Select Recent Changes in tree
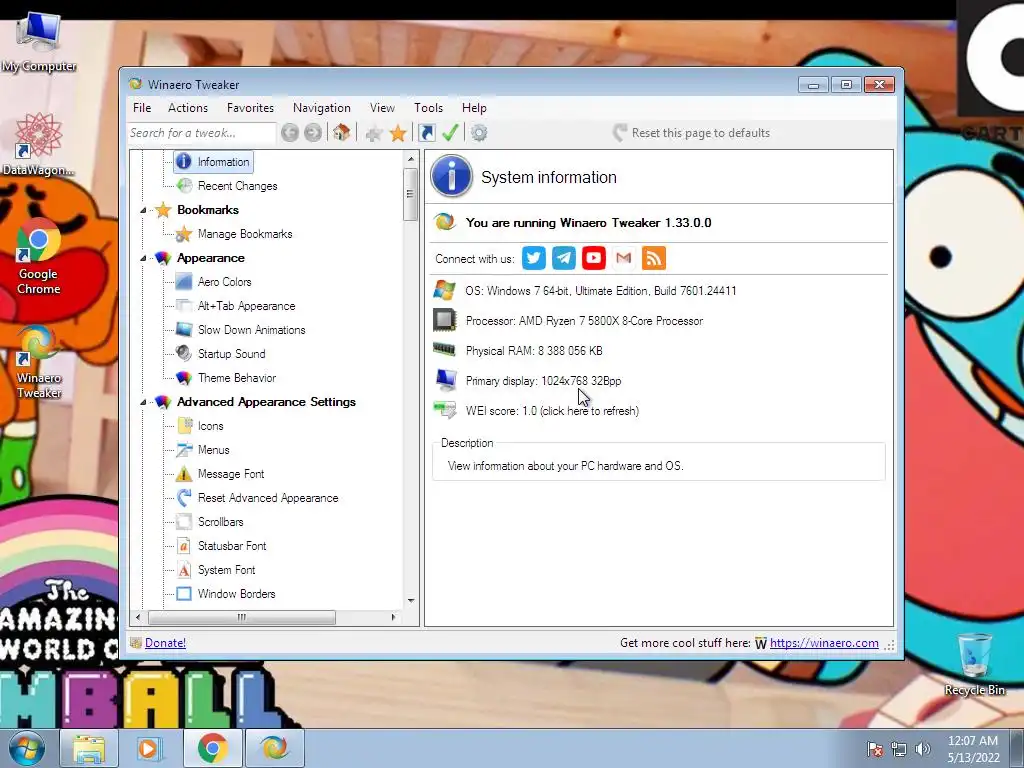The width and height of the screenshot is (1024, 768). 238,186
